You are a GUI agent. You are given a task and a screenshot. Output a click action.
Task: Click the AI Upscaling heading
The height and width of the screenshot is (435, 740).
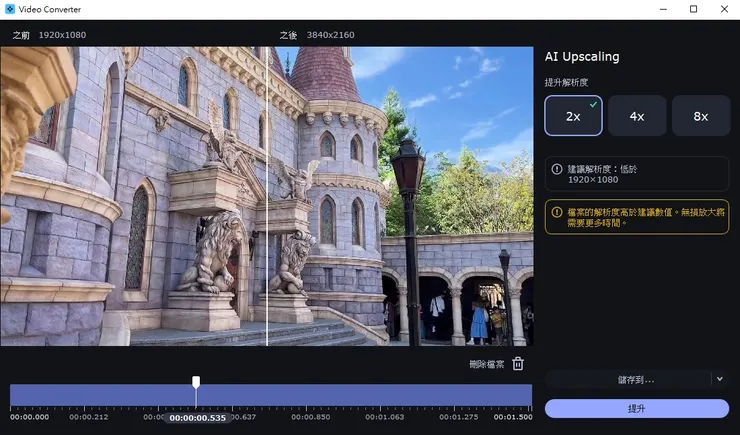582,57
